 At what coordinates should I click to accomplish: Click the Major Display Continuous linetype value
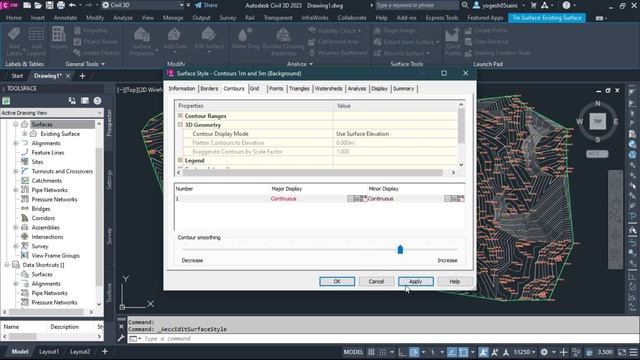click(284, 199)
